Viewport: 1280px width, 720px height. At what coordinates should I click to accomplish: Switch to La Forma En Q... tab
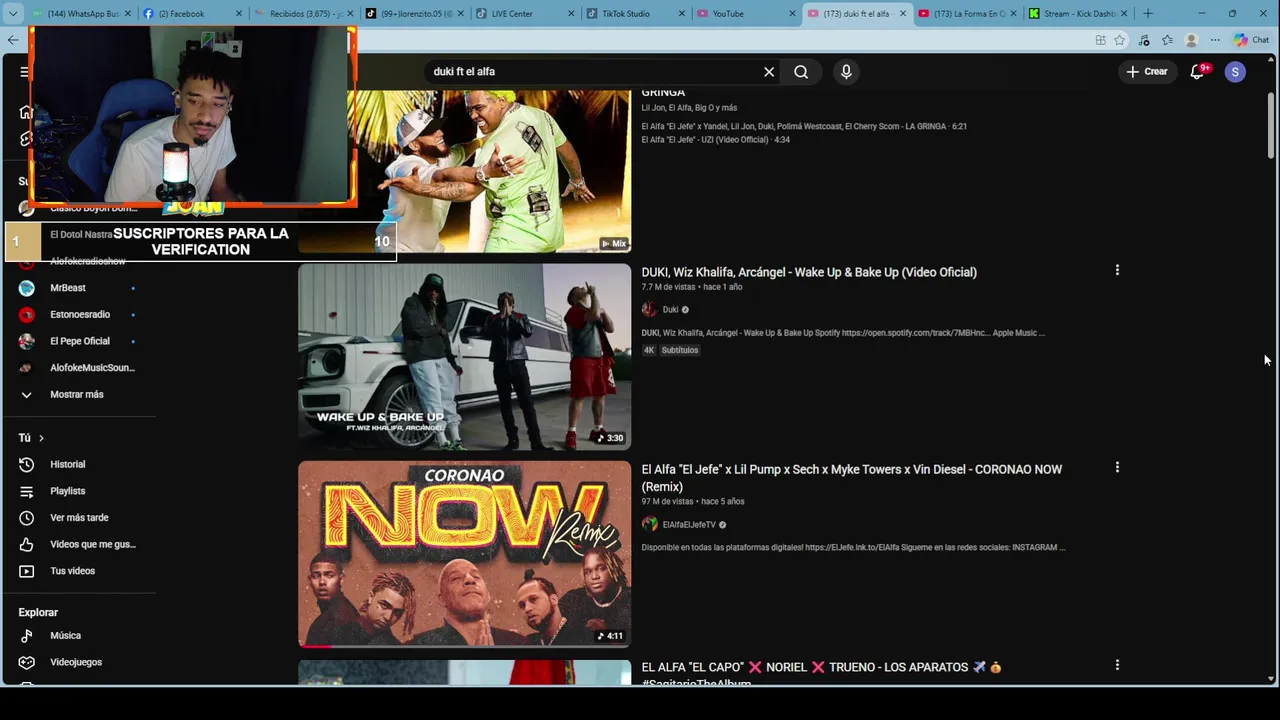click(x=966, y=13)
